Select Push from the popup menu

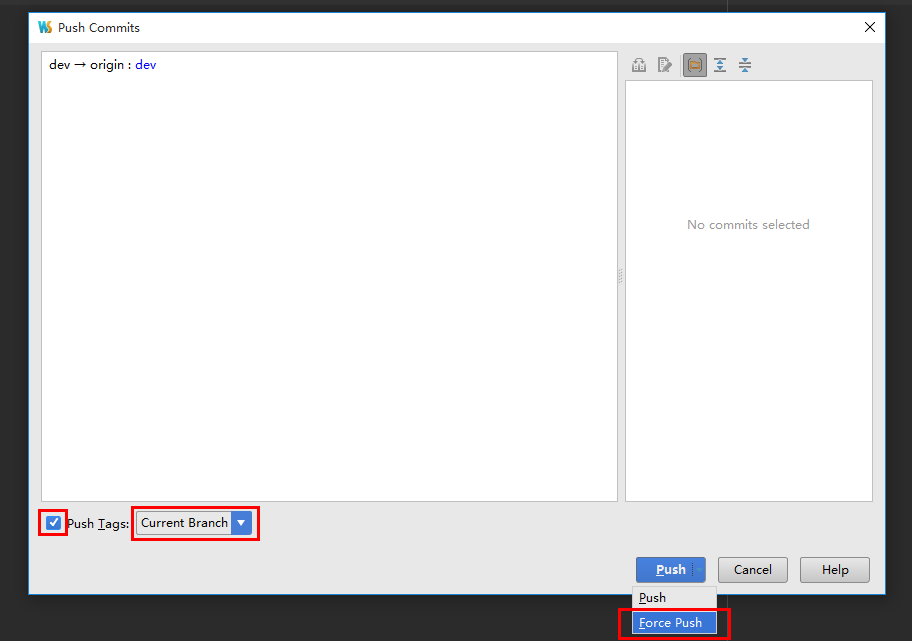(675, 598)
